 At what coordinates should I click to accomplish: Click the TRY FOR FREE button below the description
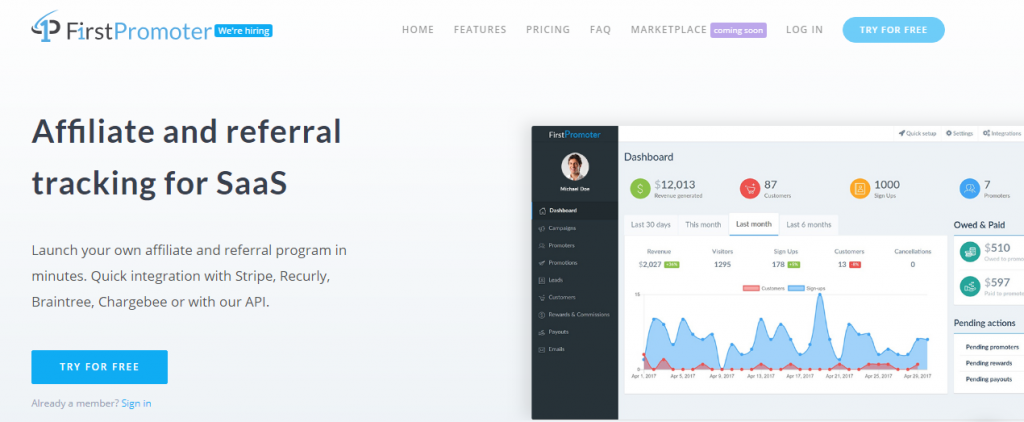click(99, 367)
